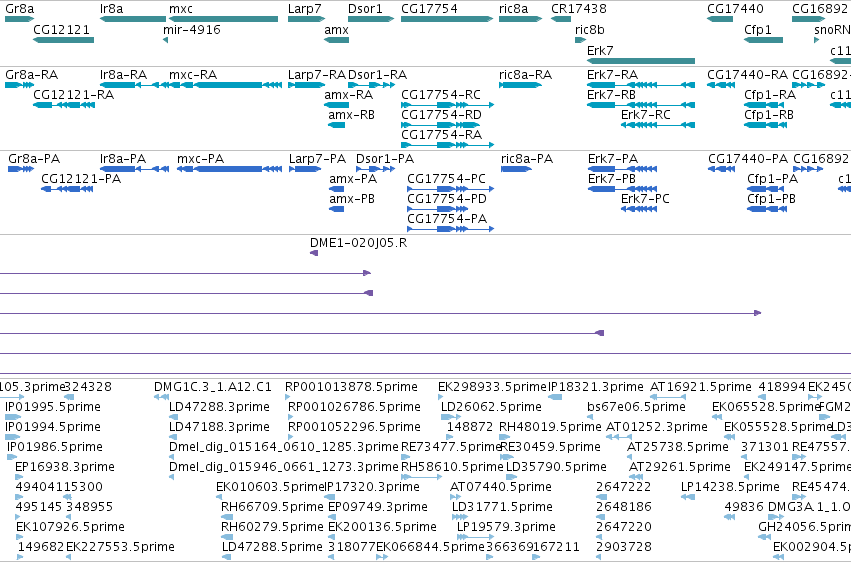Select the mxc-PA protein glyph
Screen dimensions: 851x562
coord(229,169)
